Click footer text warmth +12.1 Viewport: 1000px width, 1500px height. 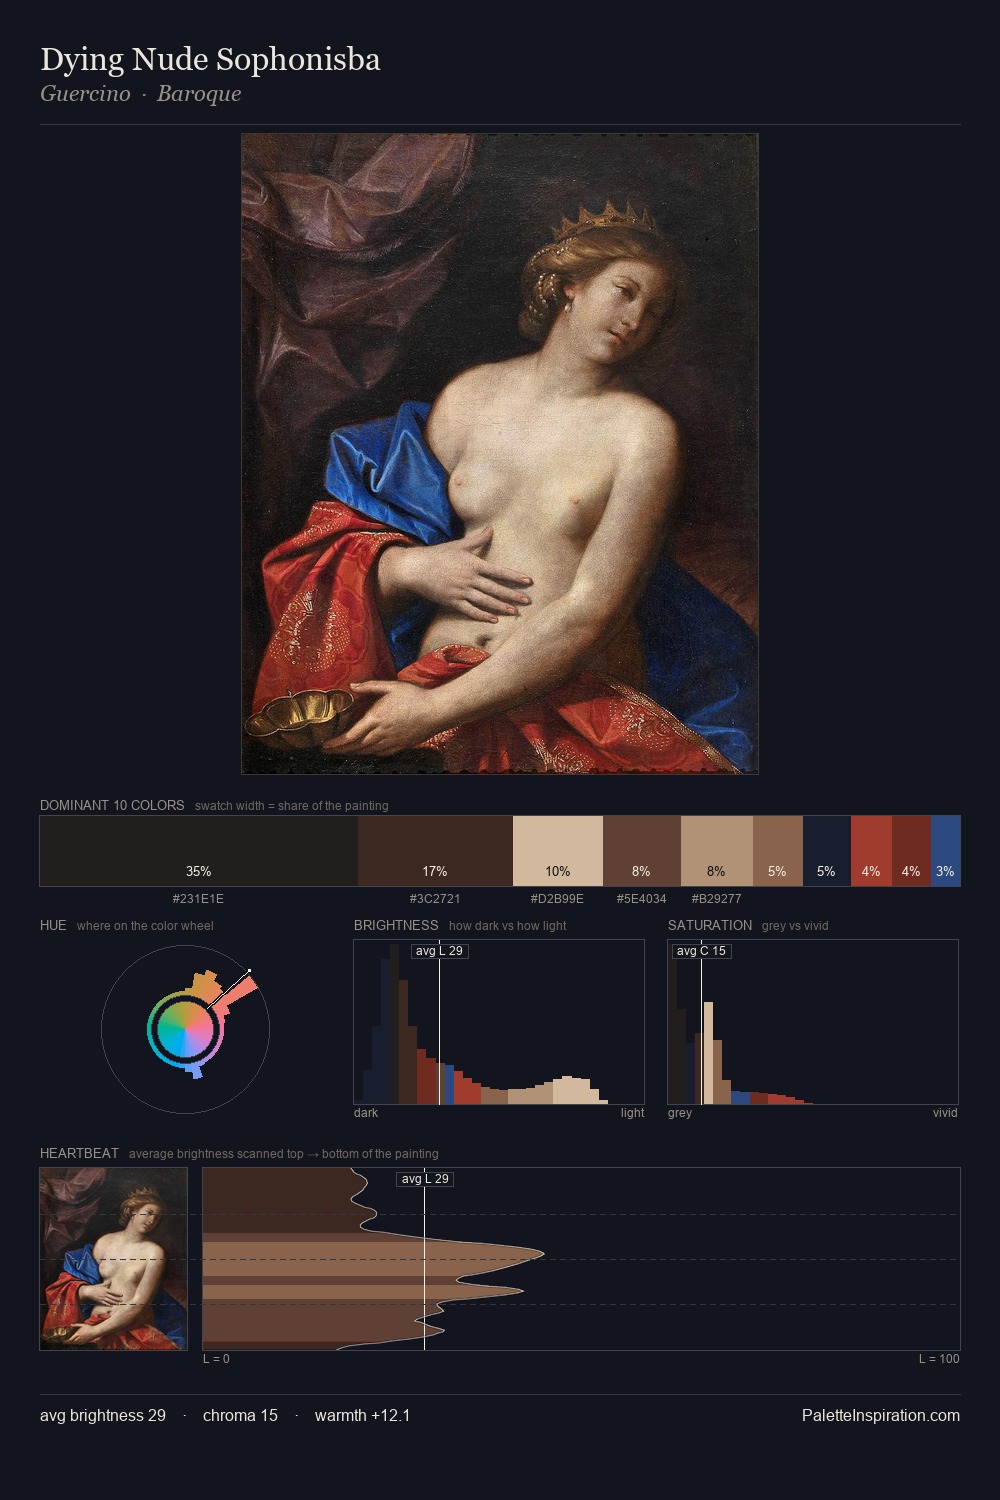pyautogui.click(x=363, y=1415)
